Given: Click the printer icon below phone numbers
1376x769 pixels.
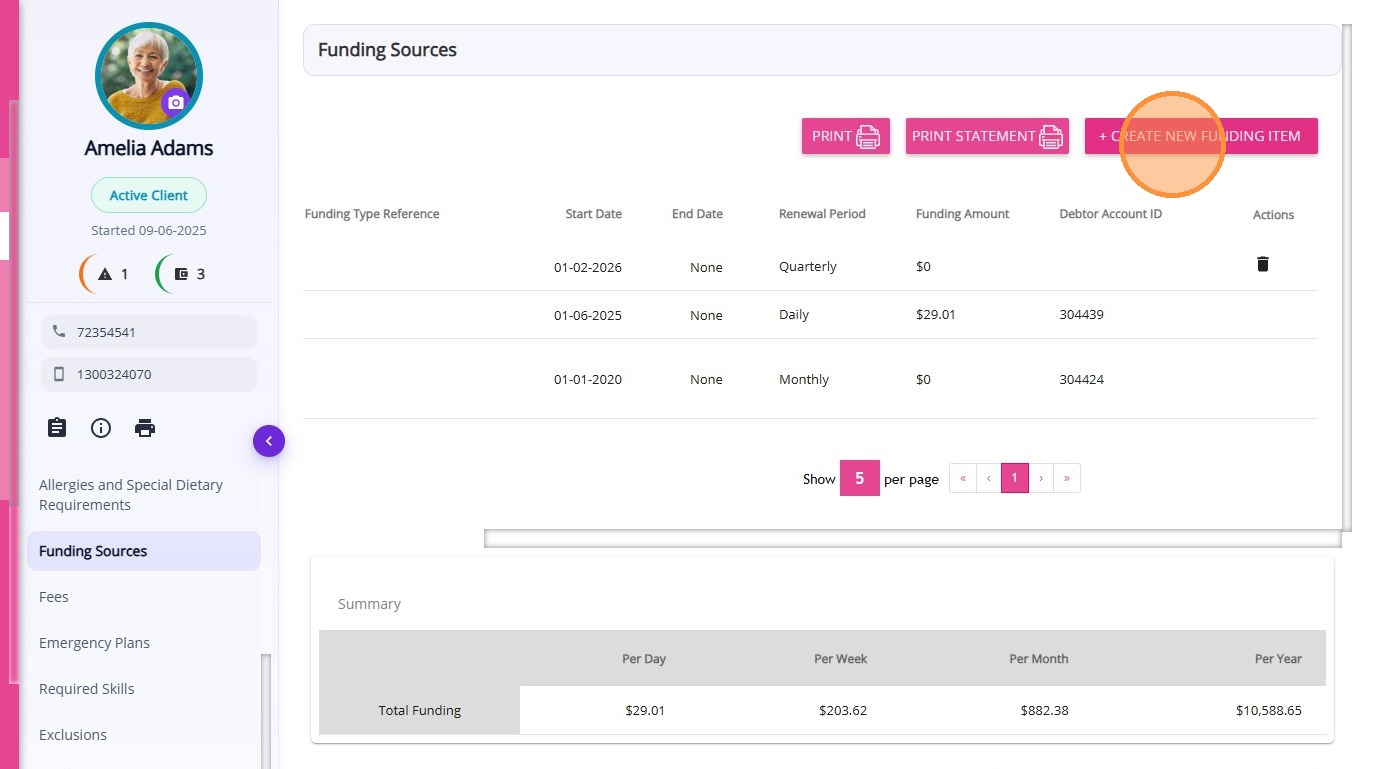Looking at the screenshot, I should point(145,428).
